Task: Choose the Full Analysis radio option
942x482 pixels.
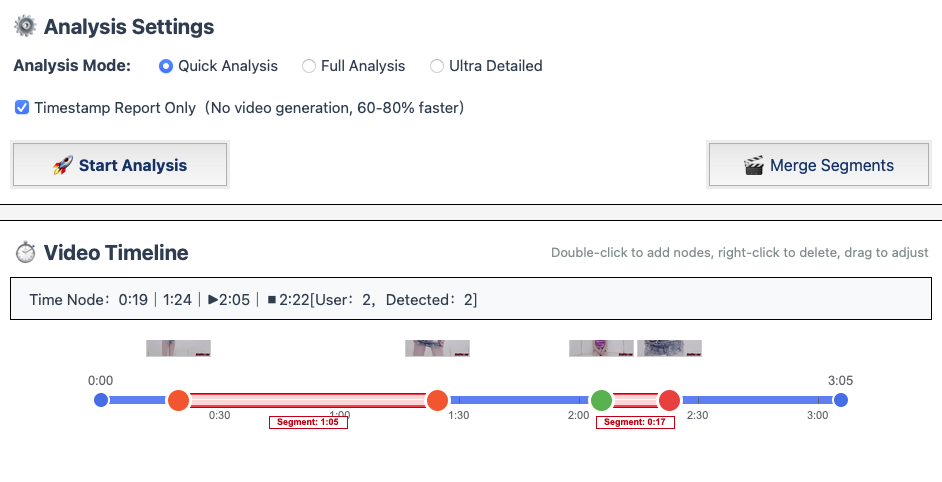Action: [309, 66]
